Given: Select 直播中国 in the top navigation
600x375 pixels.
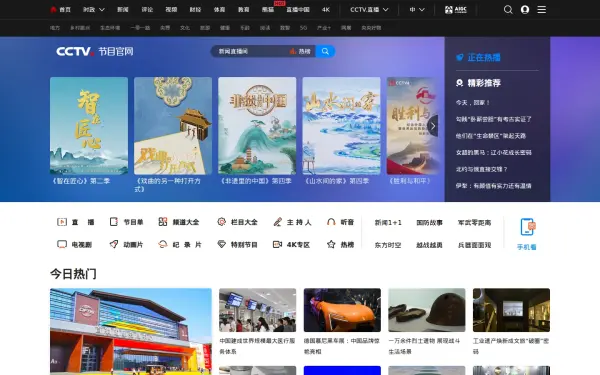Looking at the screenshot, I should pyautogui.click(x=298, y=10).
